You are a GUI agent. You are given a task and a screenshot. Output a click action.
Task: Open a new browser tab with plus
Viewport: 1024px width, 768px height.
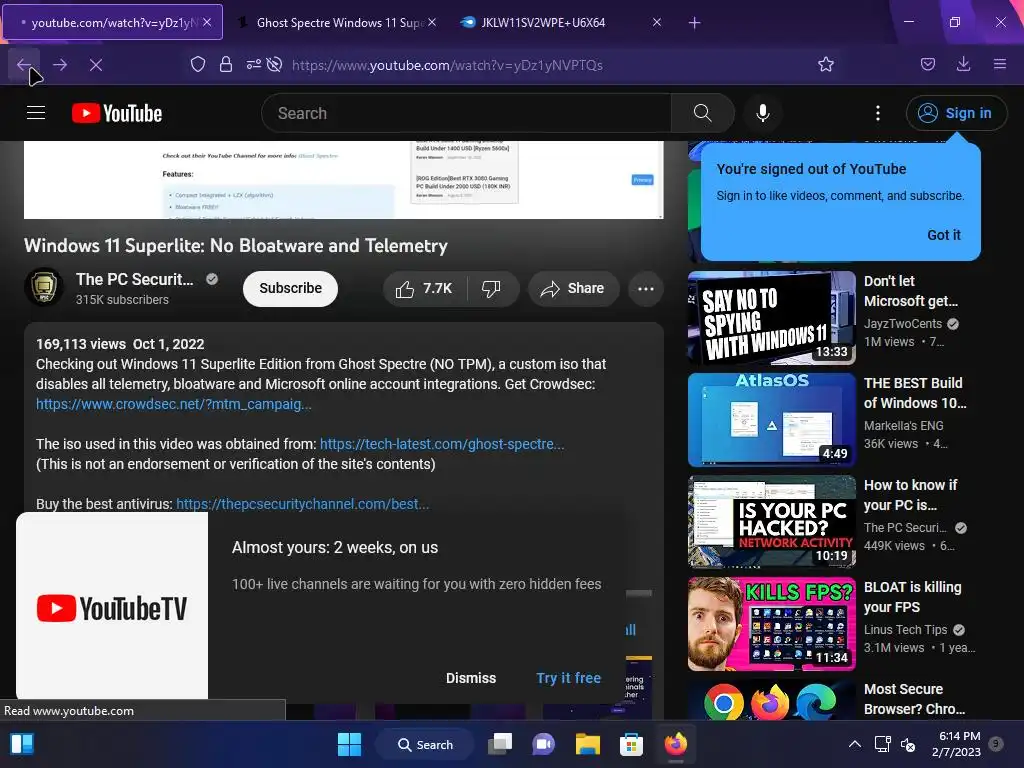pyautogui.click(x=694, y=23)
